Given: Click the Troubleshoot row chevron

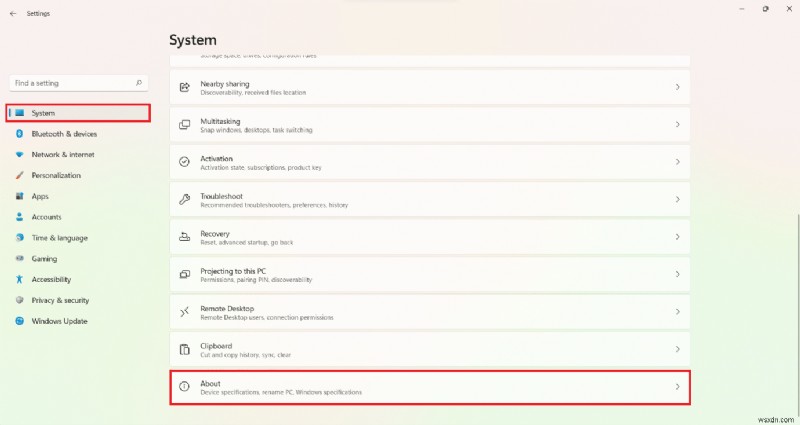Looking at the screenshot, I should pos(678,199).
